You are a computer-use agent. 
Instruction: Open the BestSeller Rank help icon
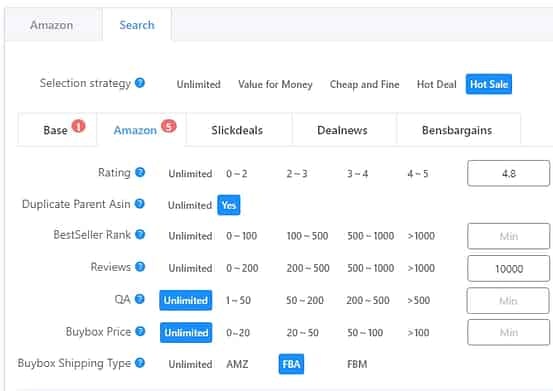(x=140, y=234)
